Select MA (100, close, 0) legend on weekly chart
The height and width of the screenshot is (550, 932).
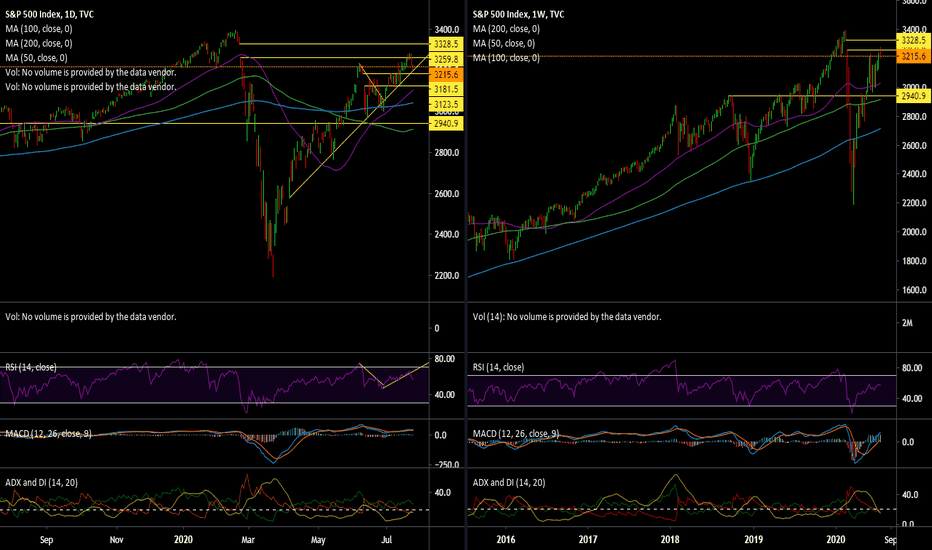506,58
